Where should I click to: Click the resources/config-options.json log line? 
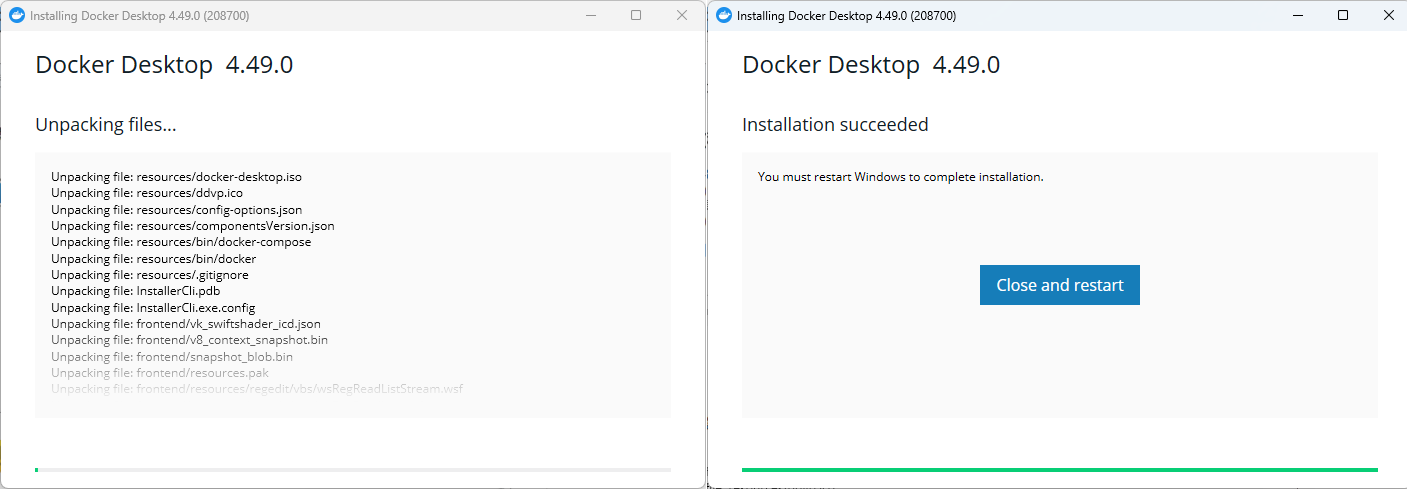click(177, 210)
